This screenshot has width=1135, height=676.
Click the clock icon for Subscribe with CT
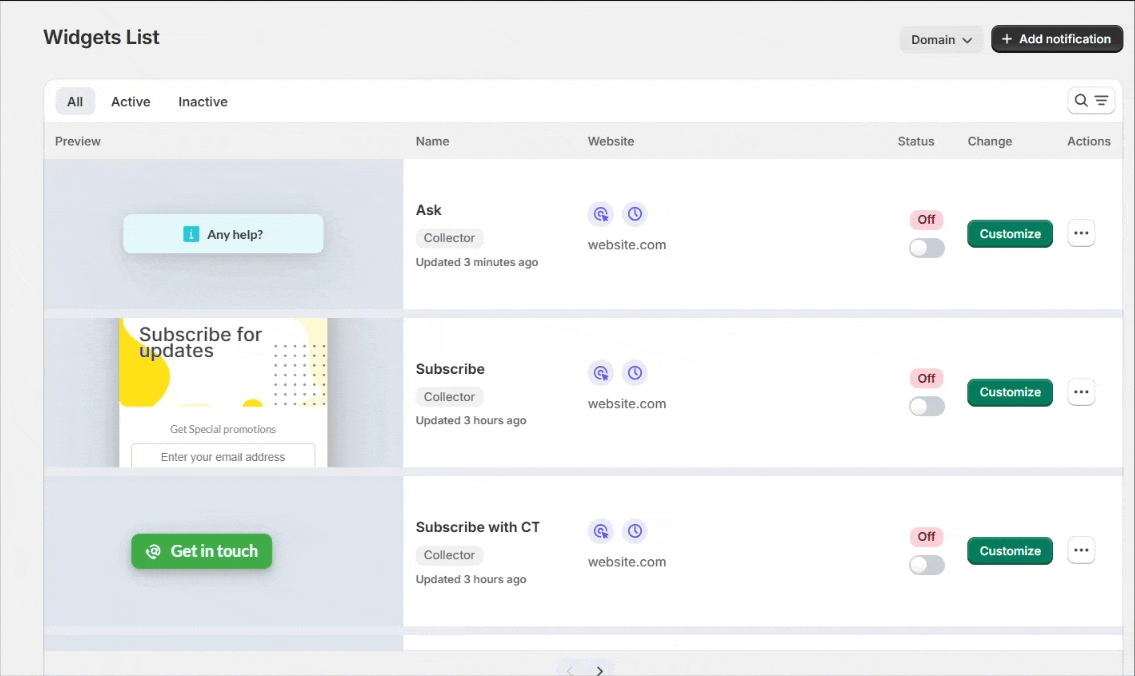[634, 531]
